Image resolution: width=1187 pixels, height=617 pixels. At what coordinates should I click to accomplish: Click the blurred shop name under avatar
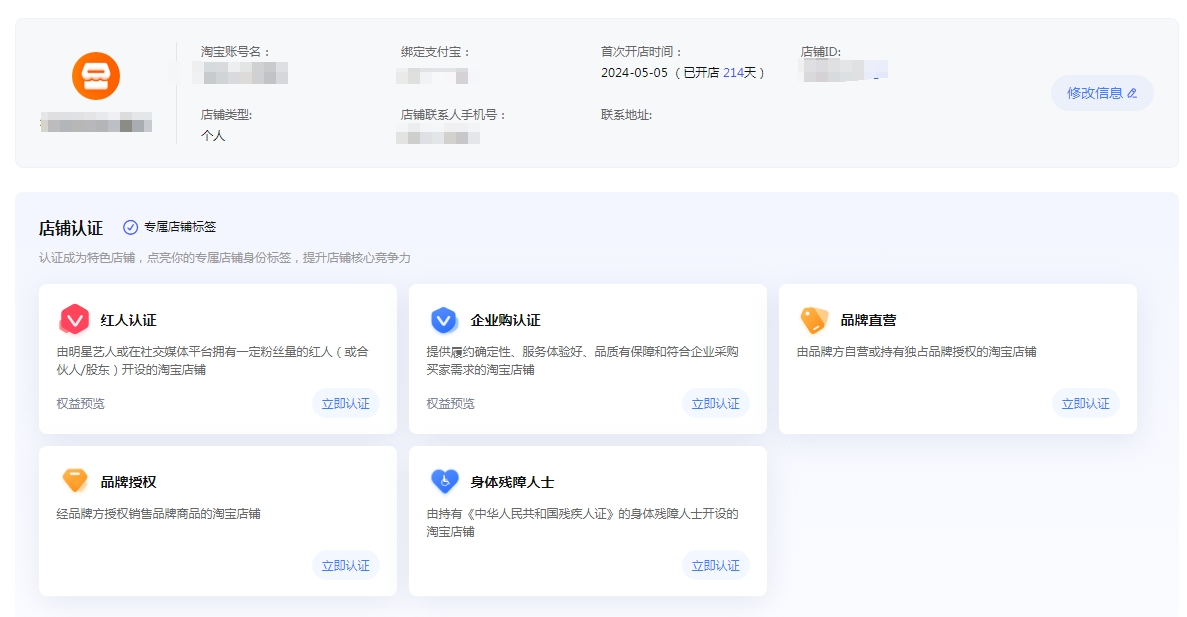click(96, 122)
